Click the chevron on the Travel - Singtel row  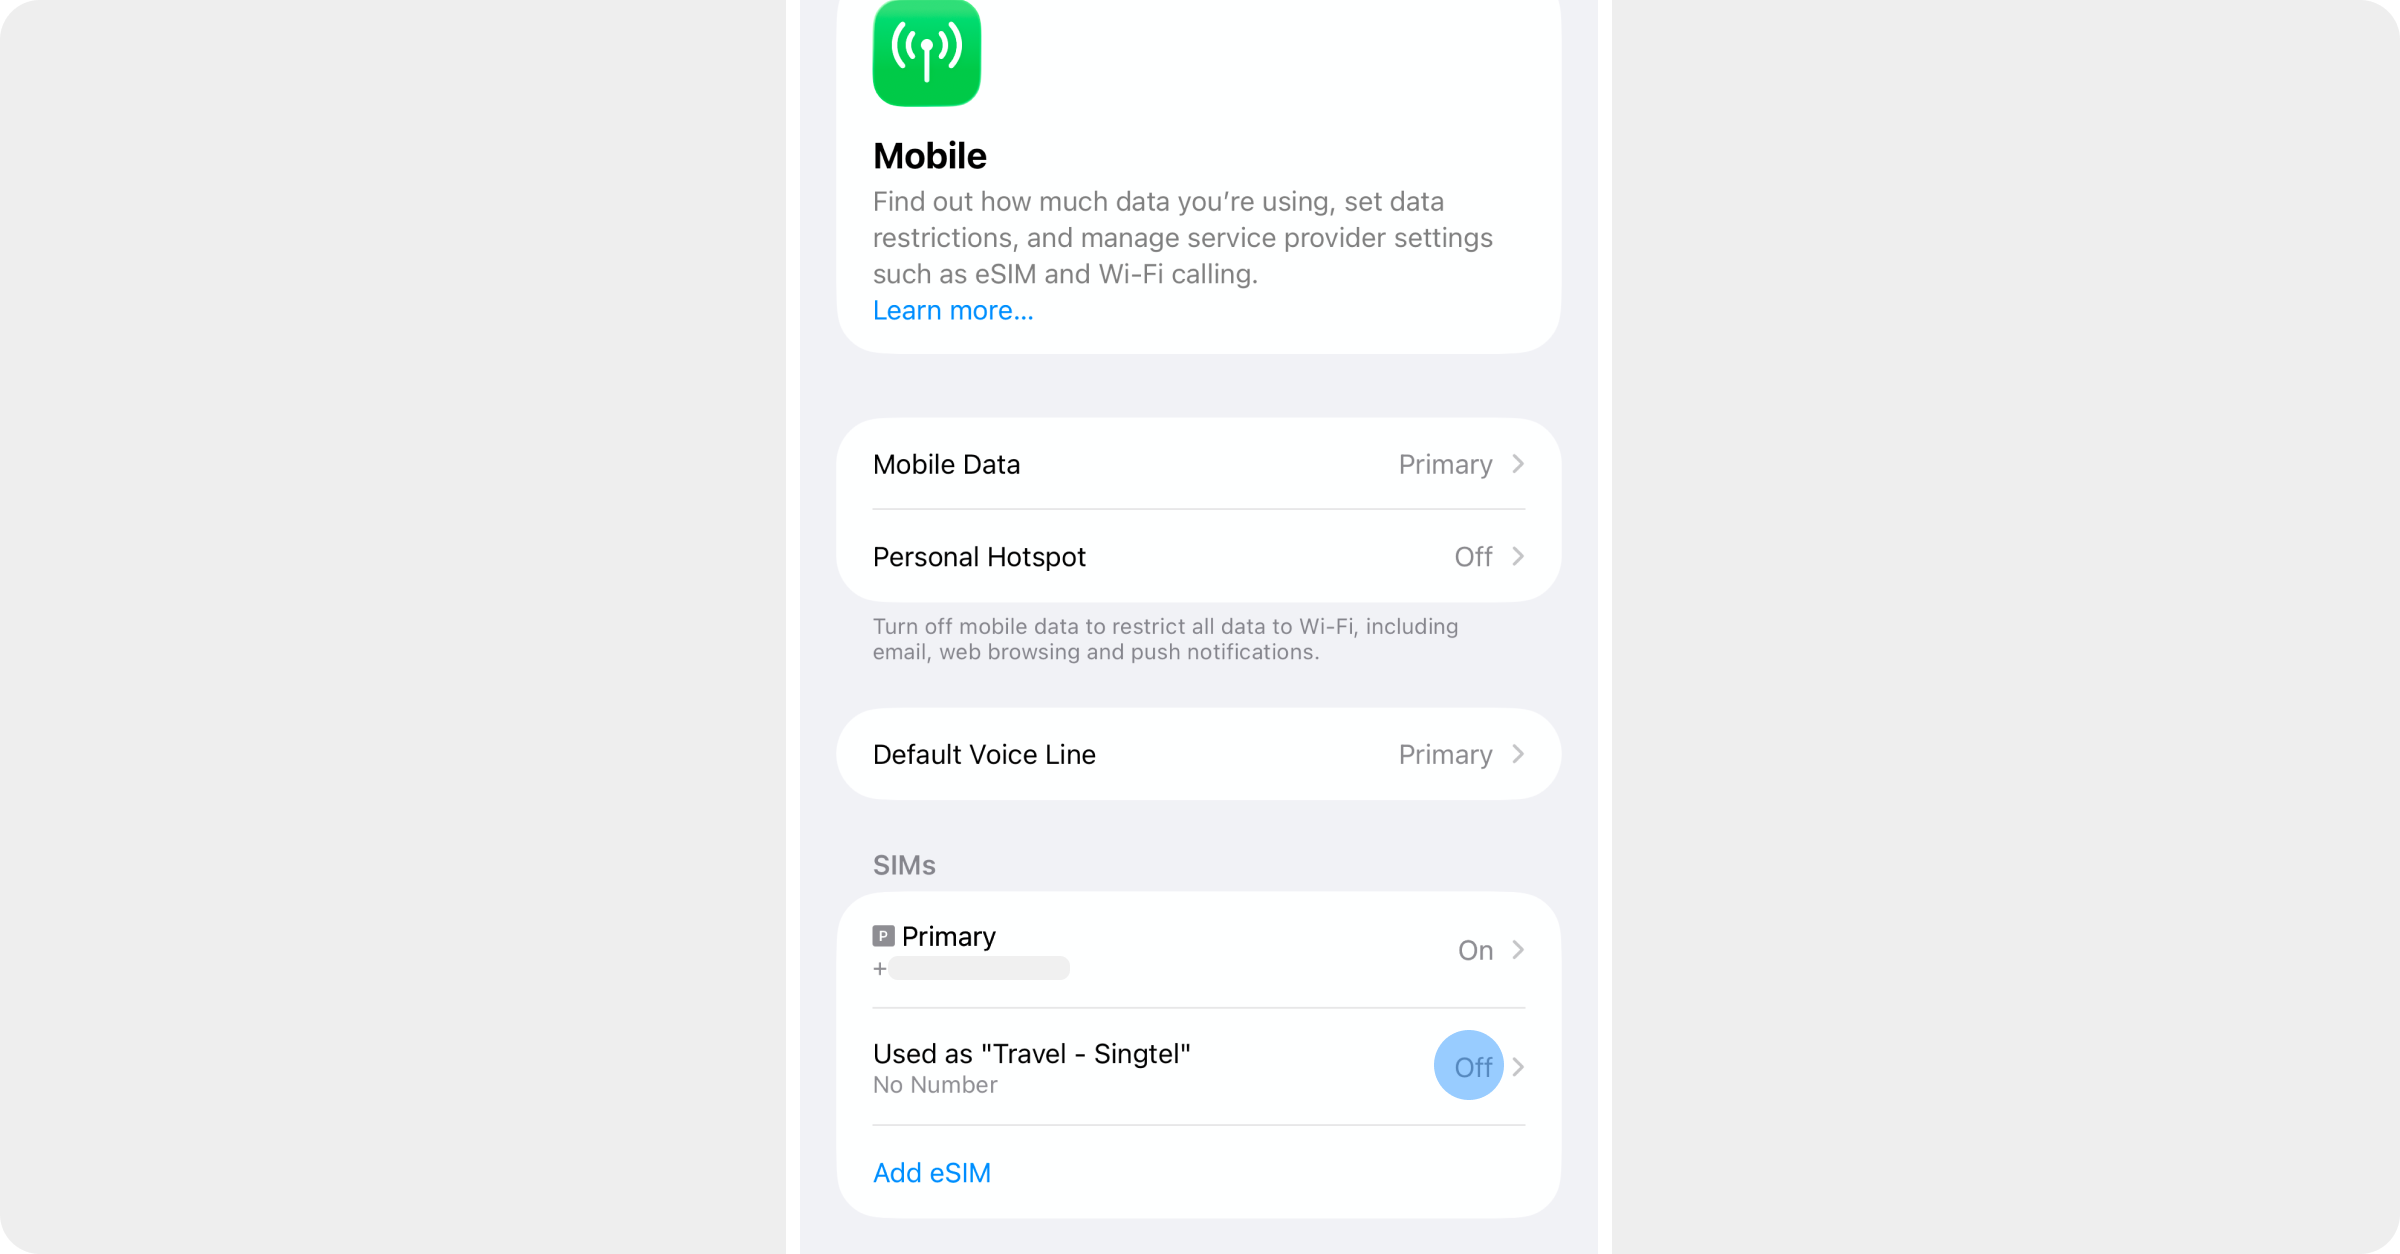pyautogui.click(x=1518, y=1067)
